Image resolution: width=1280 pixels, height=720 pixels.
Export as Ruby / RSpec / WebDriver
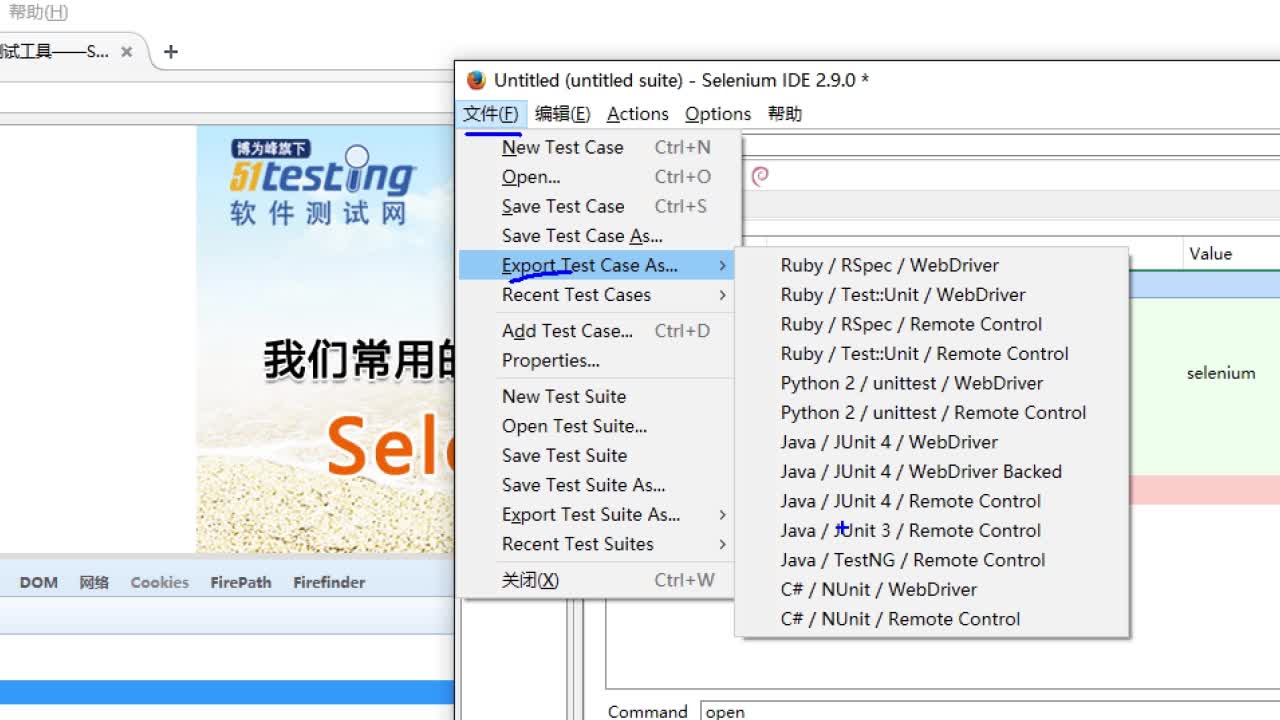(932, 265)
